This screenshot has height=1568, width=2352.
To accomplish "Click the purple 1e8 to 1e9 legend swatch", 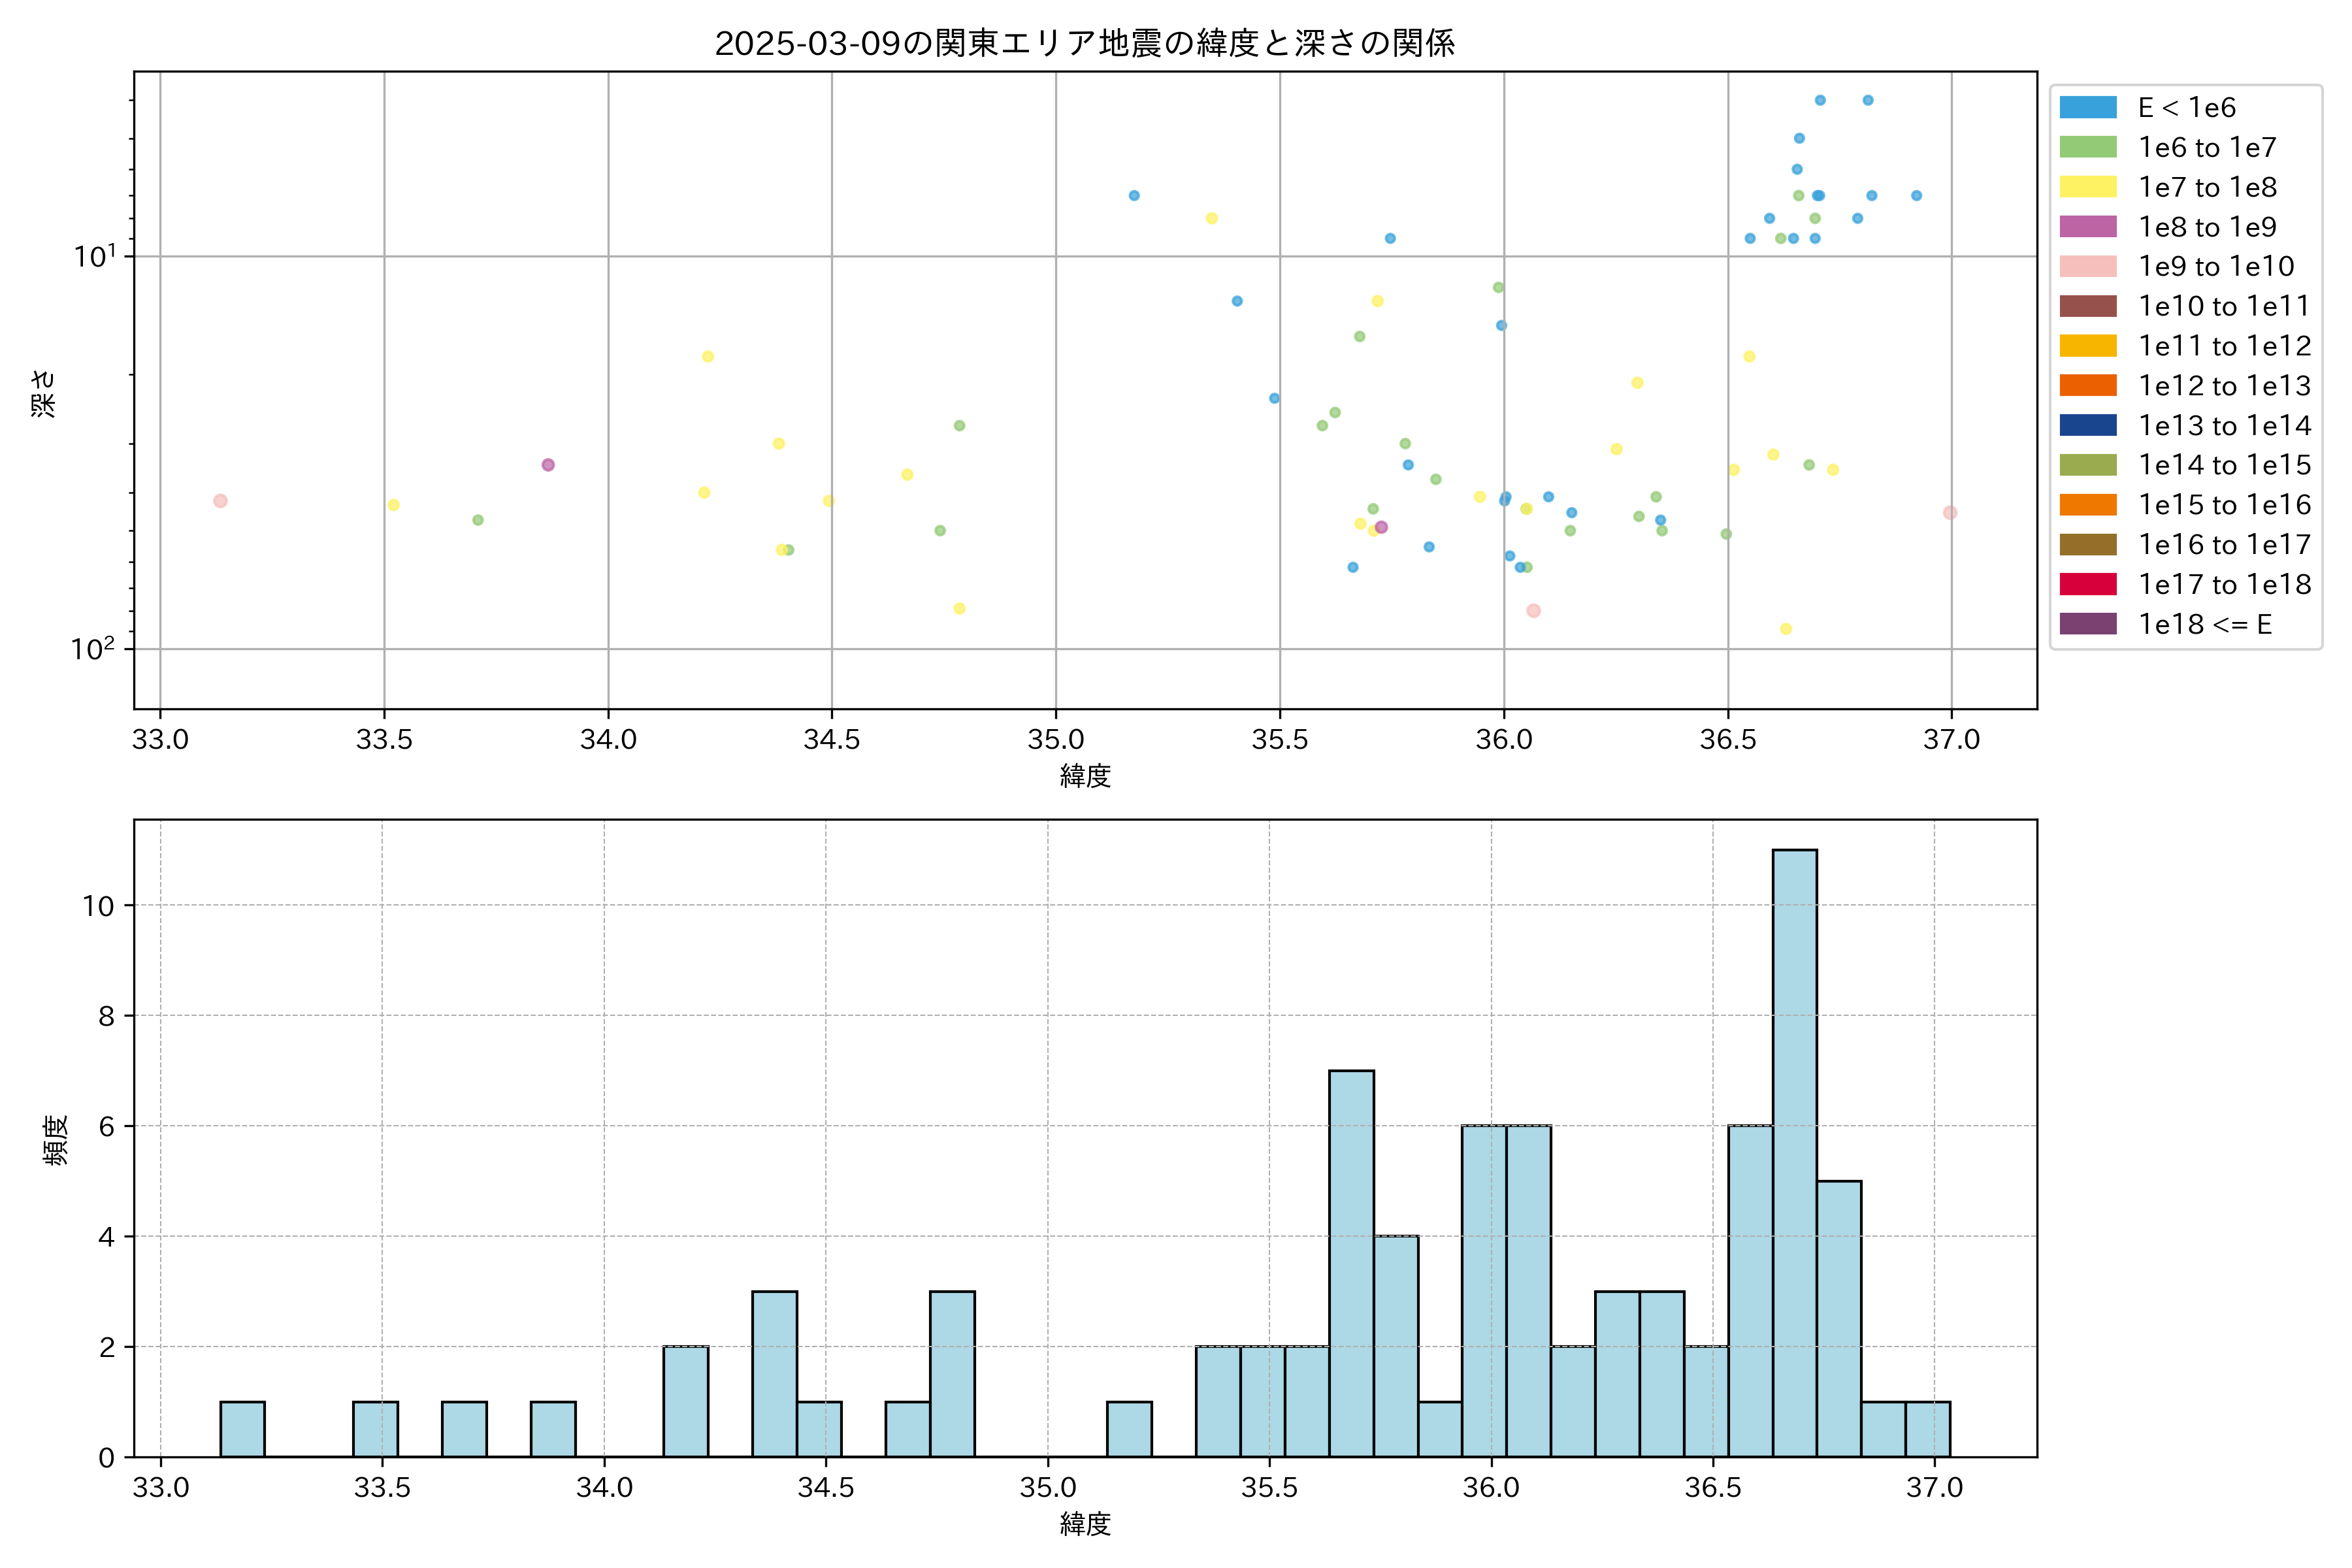I will tap(2087, 227).
